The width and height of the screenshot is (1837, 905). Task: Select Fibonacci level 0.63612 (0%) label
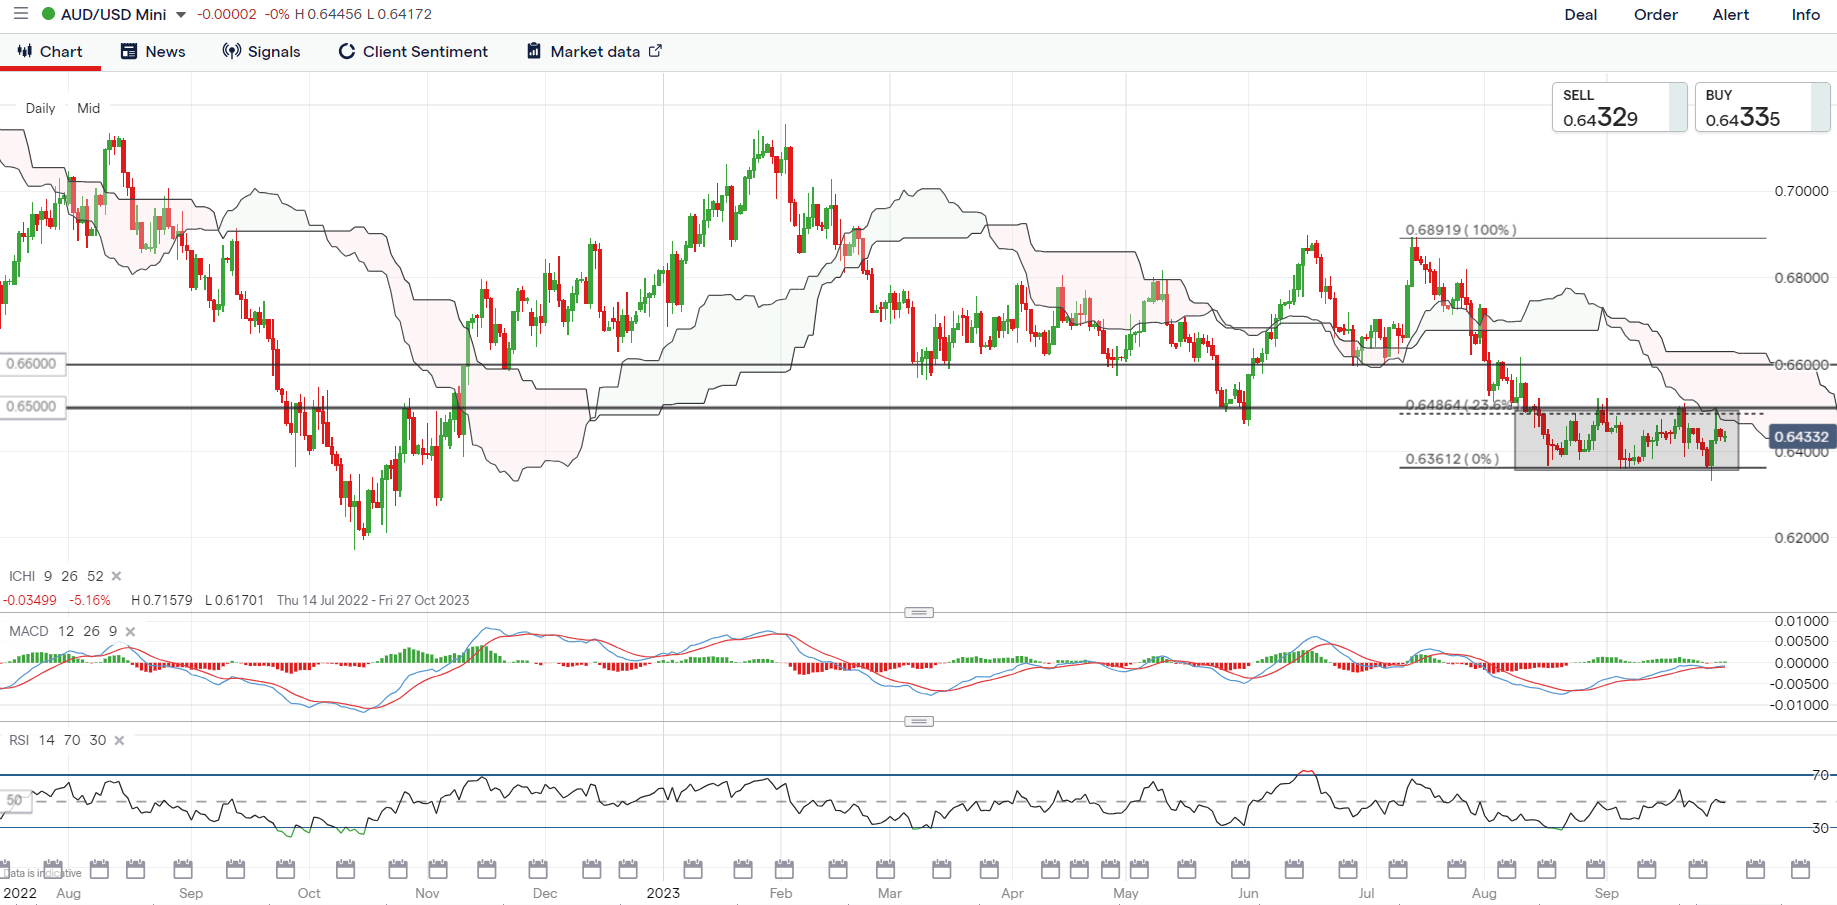pos(1452,459)
